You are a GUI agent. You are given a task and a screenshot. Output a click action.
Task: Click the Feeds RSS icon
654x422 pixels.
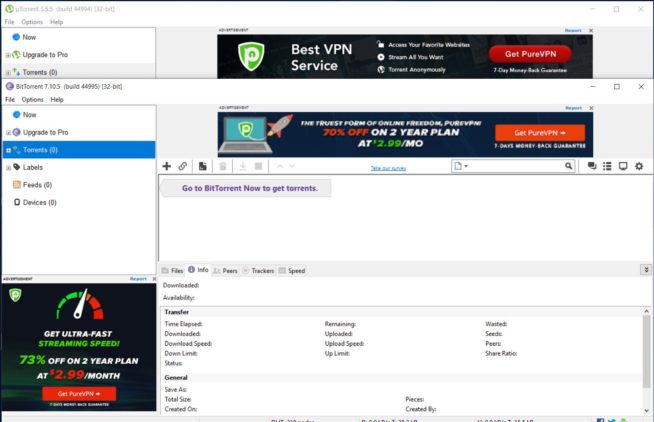(x=17, y=184)
